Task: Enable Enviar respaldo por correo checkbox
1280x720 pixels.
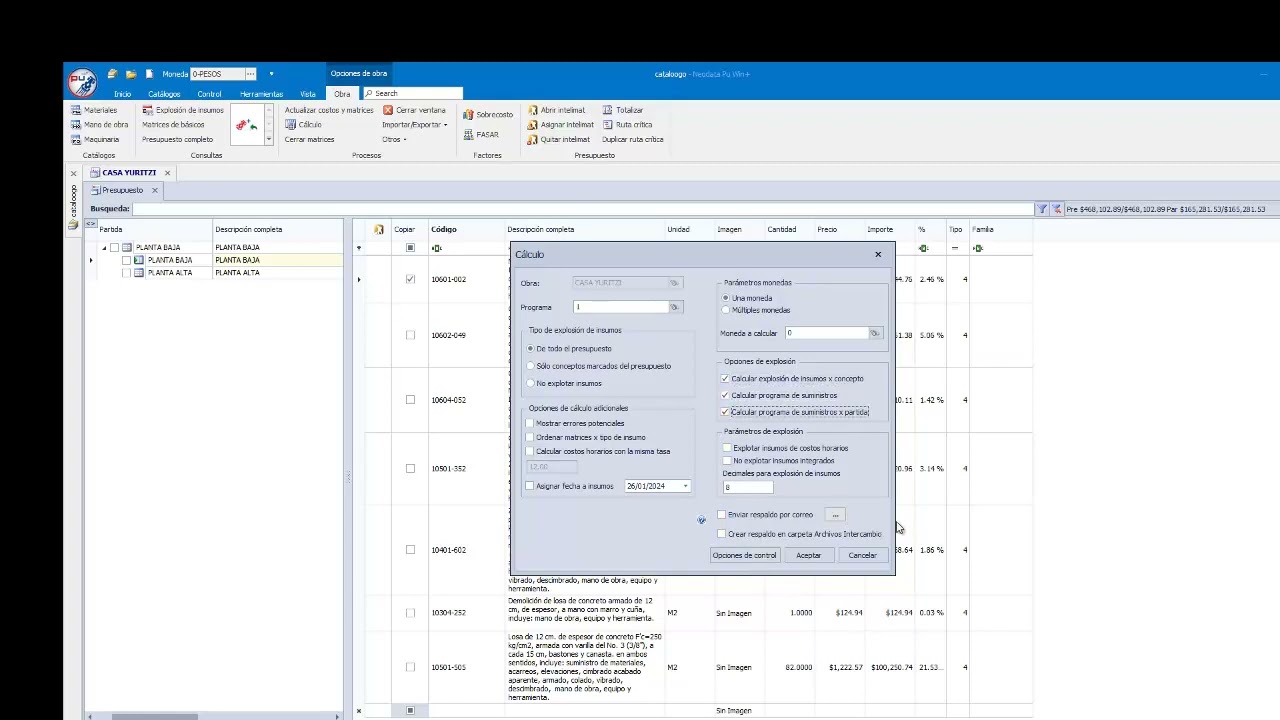Action: pos(721,515)
